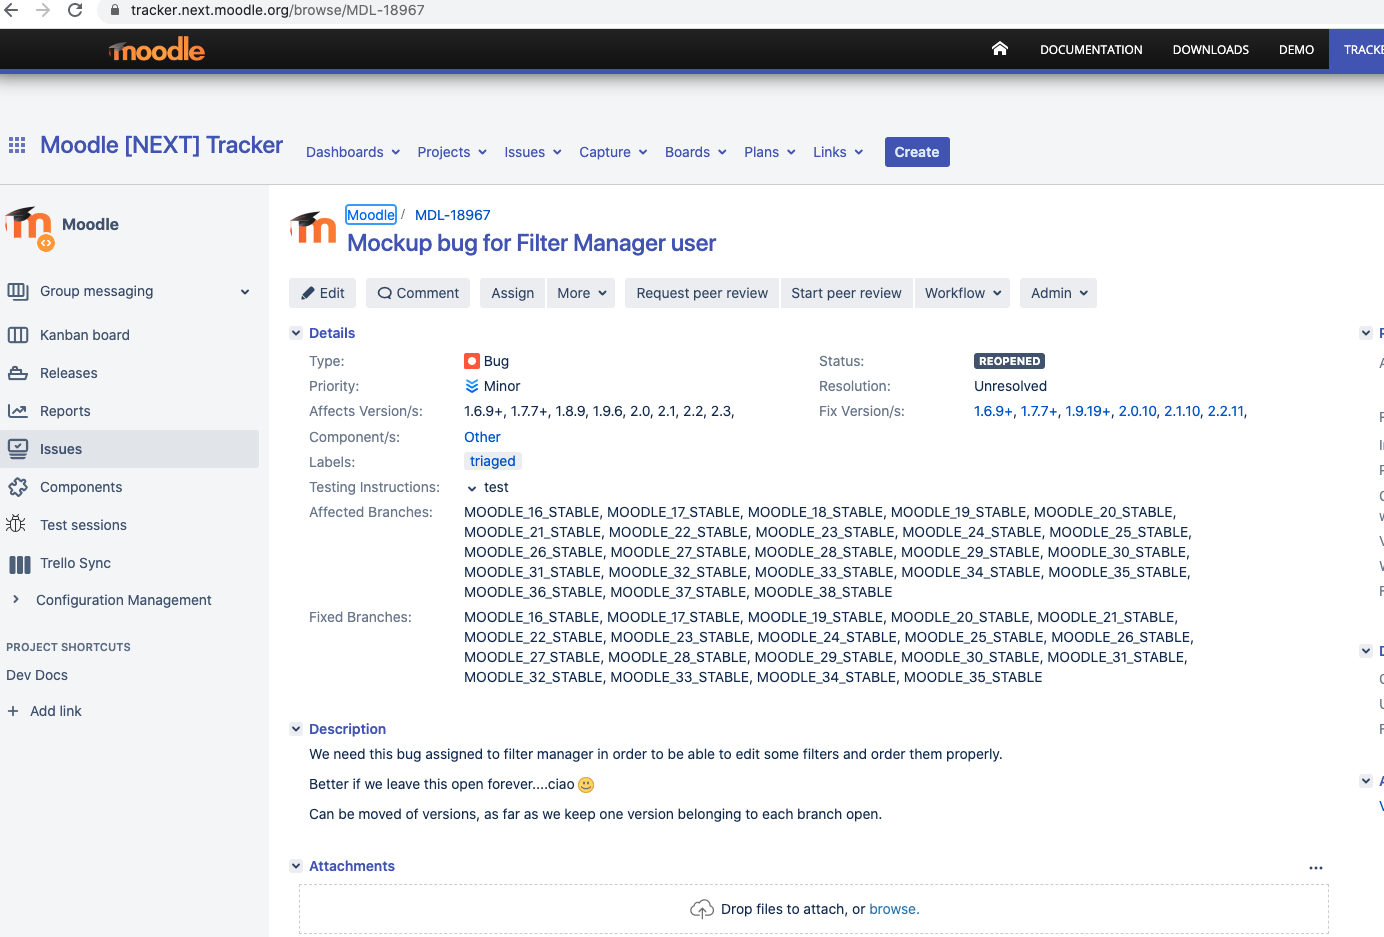
Task: Click Request peer review button
Action: 702,293
